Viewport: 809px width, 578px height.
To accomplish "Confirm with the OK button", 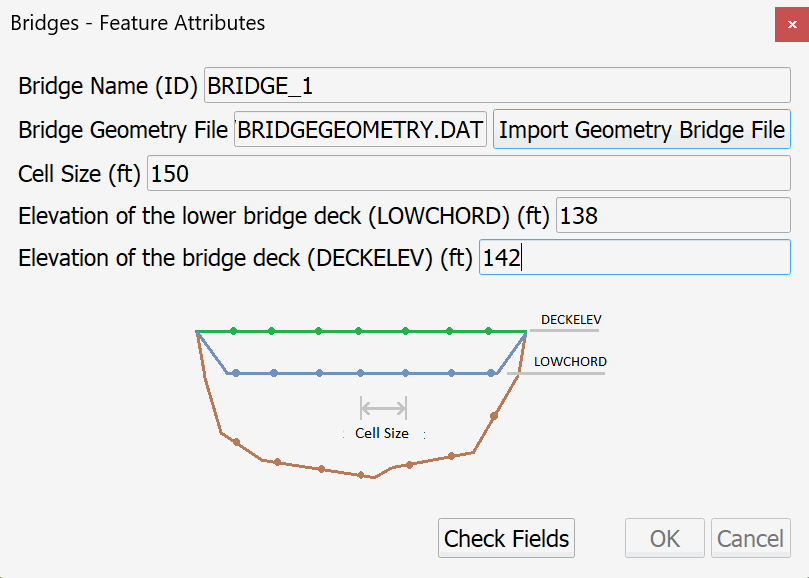I will coord(665,539).
